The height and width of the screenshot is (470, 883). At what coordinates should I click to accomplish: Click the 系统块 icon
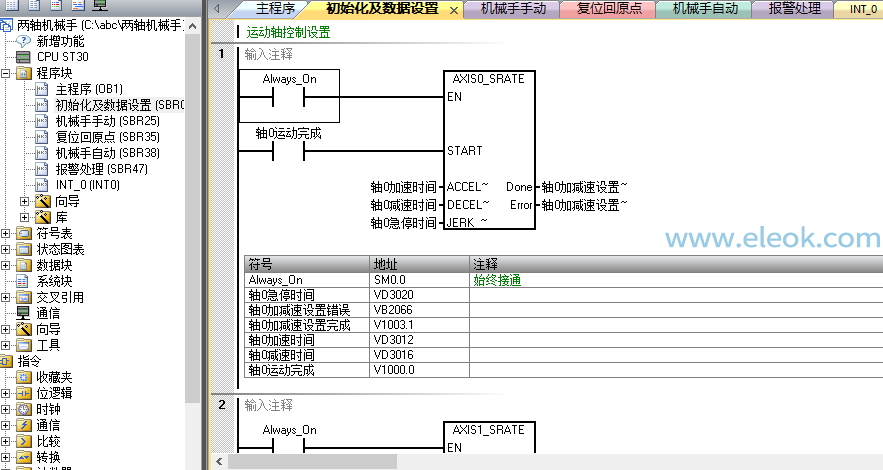tap(23, 281)
